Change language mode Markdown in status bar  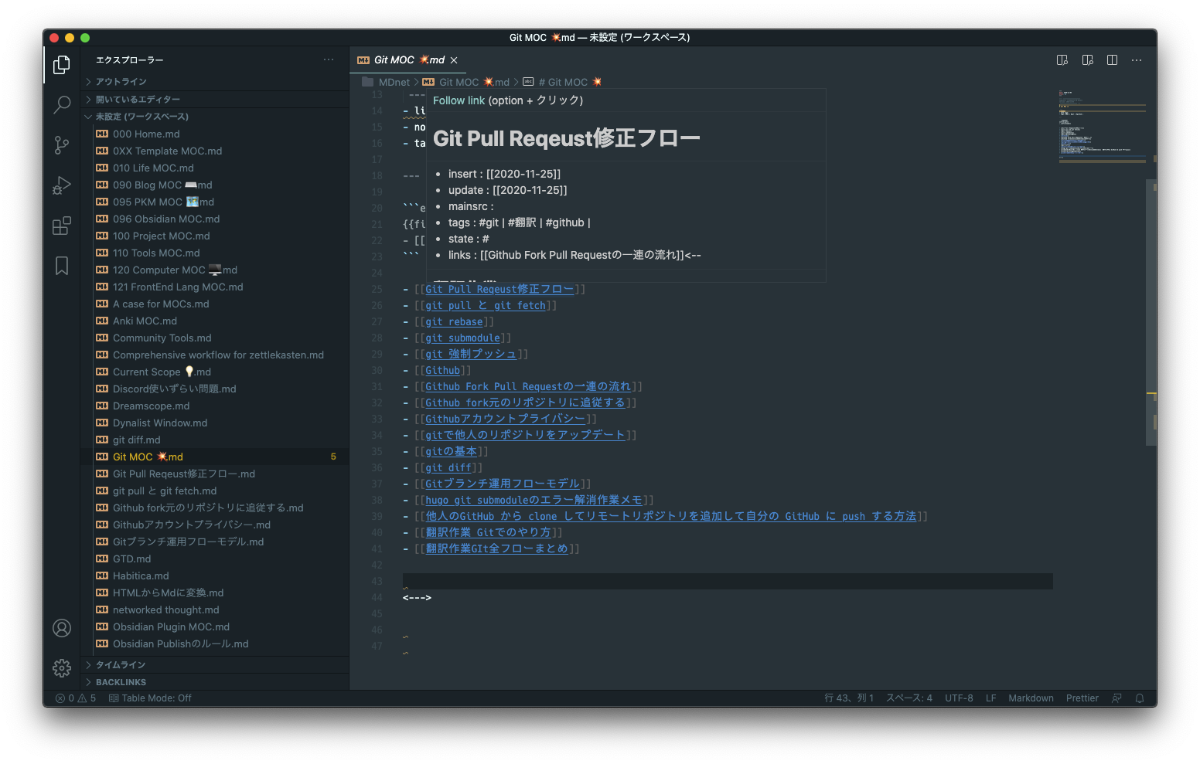click(x=1030, y=698)
